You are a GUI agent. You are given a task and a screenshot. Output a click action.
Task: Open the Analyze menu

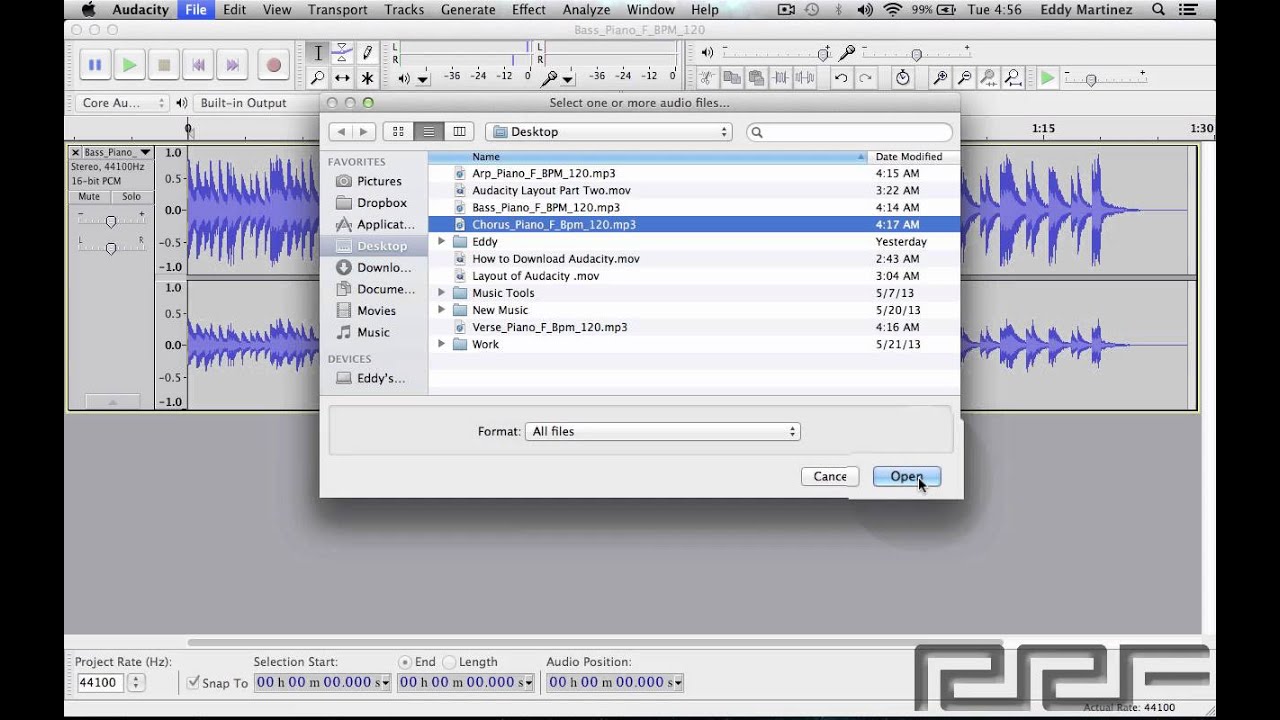pos(586,9)
